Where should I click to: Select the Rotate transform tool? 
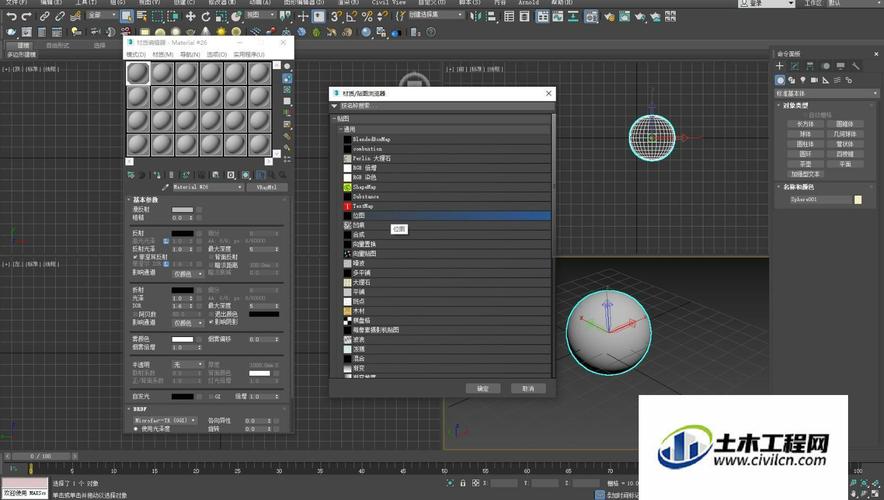point(206,16)
